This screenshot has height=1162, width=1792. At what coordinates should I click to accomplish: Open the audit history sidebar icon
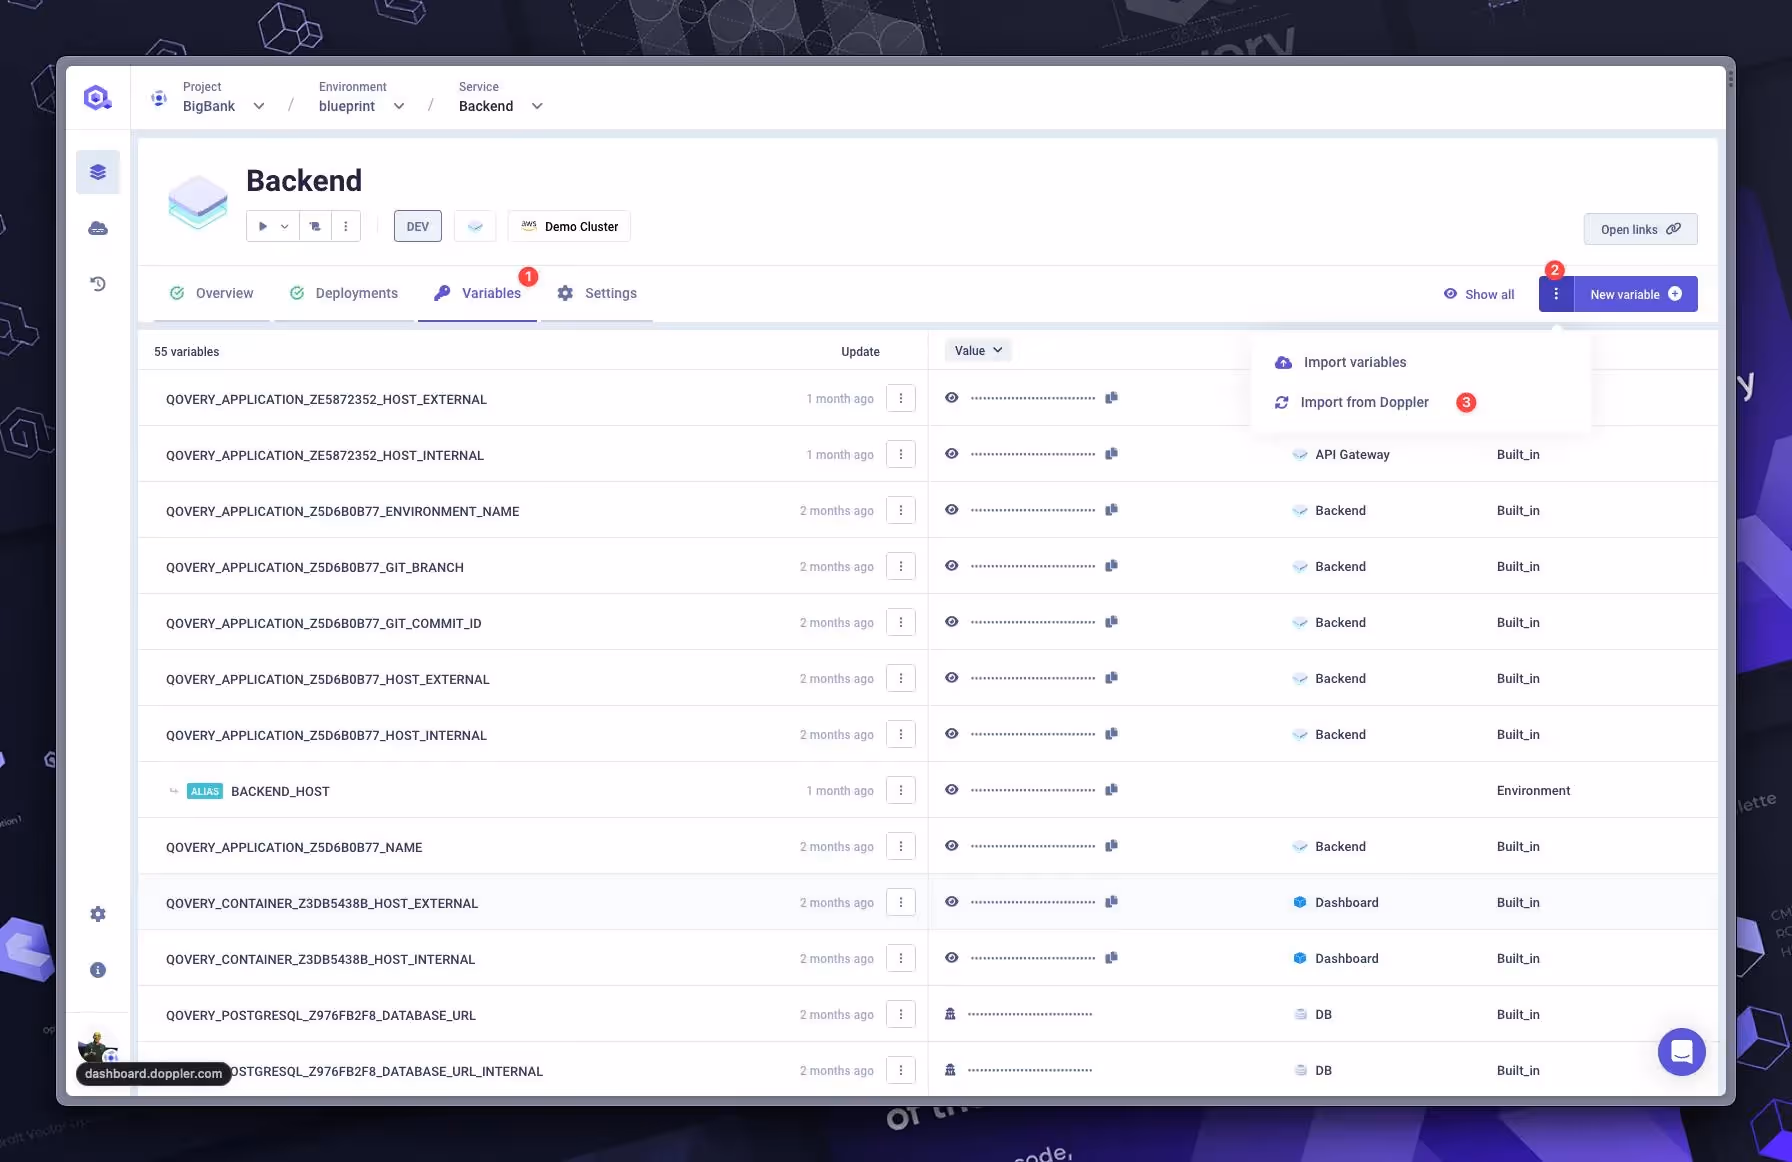point(98,284)
